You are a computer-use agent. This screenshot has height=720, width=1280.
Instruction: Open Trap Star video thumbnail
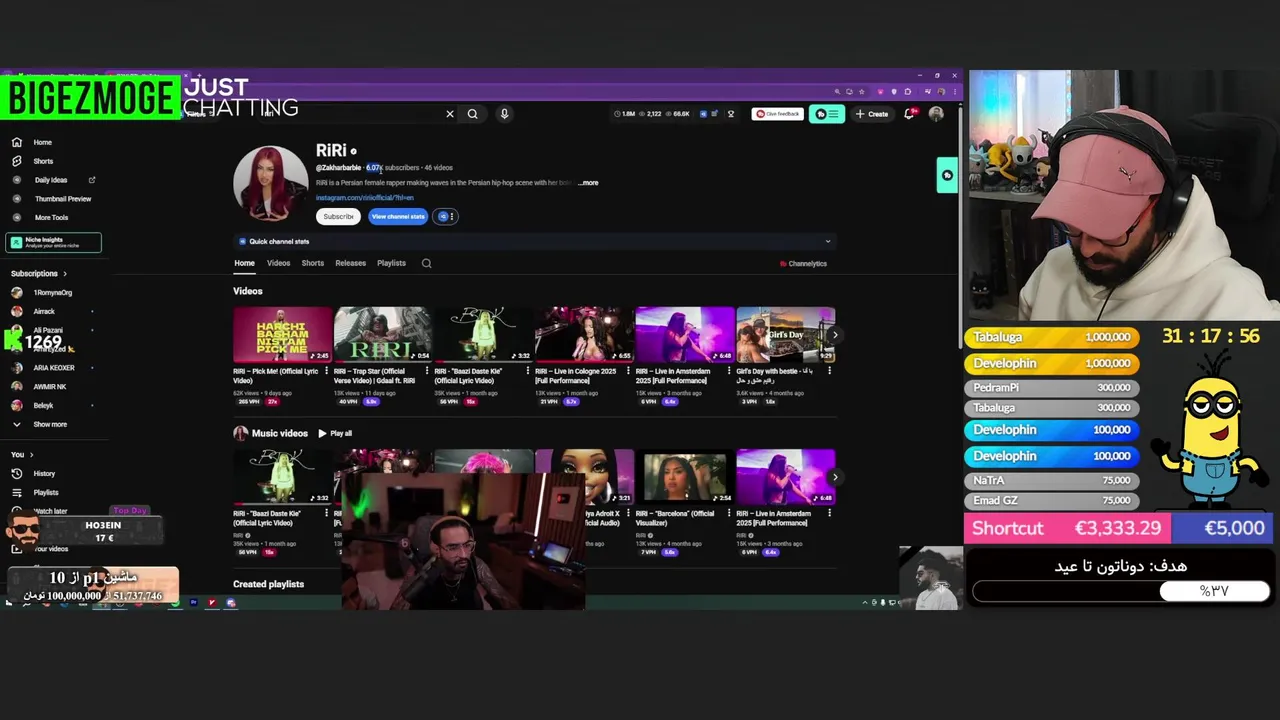tap(383, 334)
